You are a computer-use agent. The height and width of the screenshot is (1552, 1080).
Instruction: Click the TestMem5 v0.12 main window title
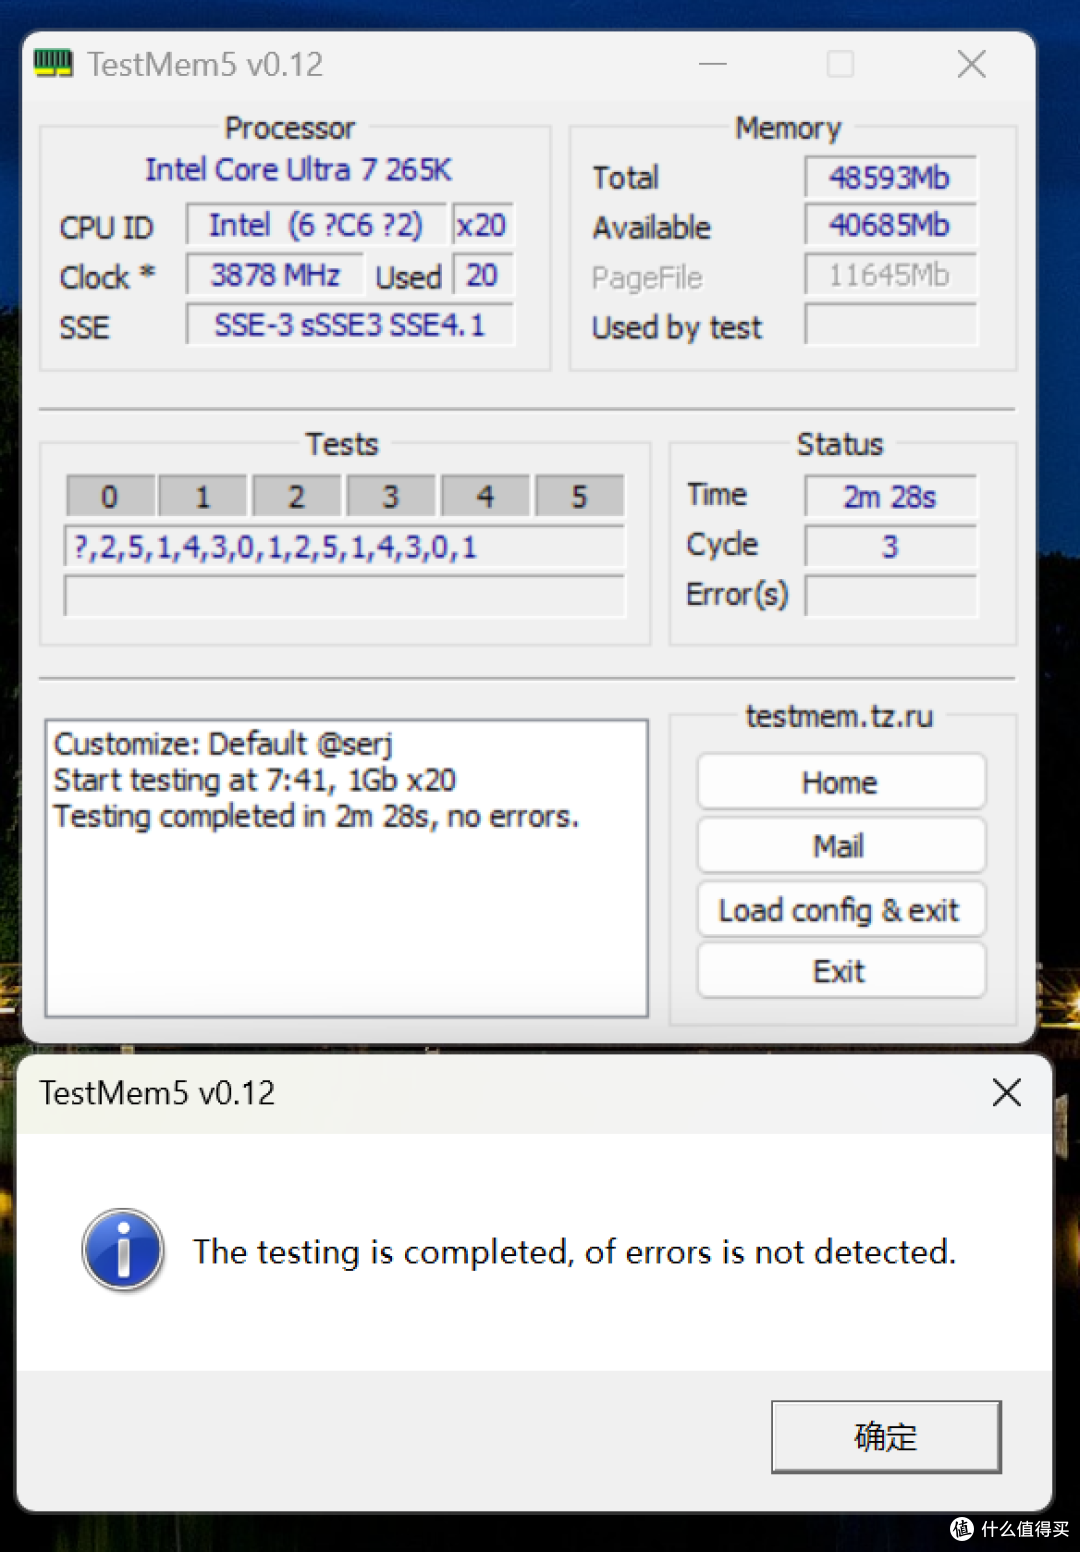(x=205, y=64)
